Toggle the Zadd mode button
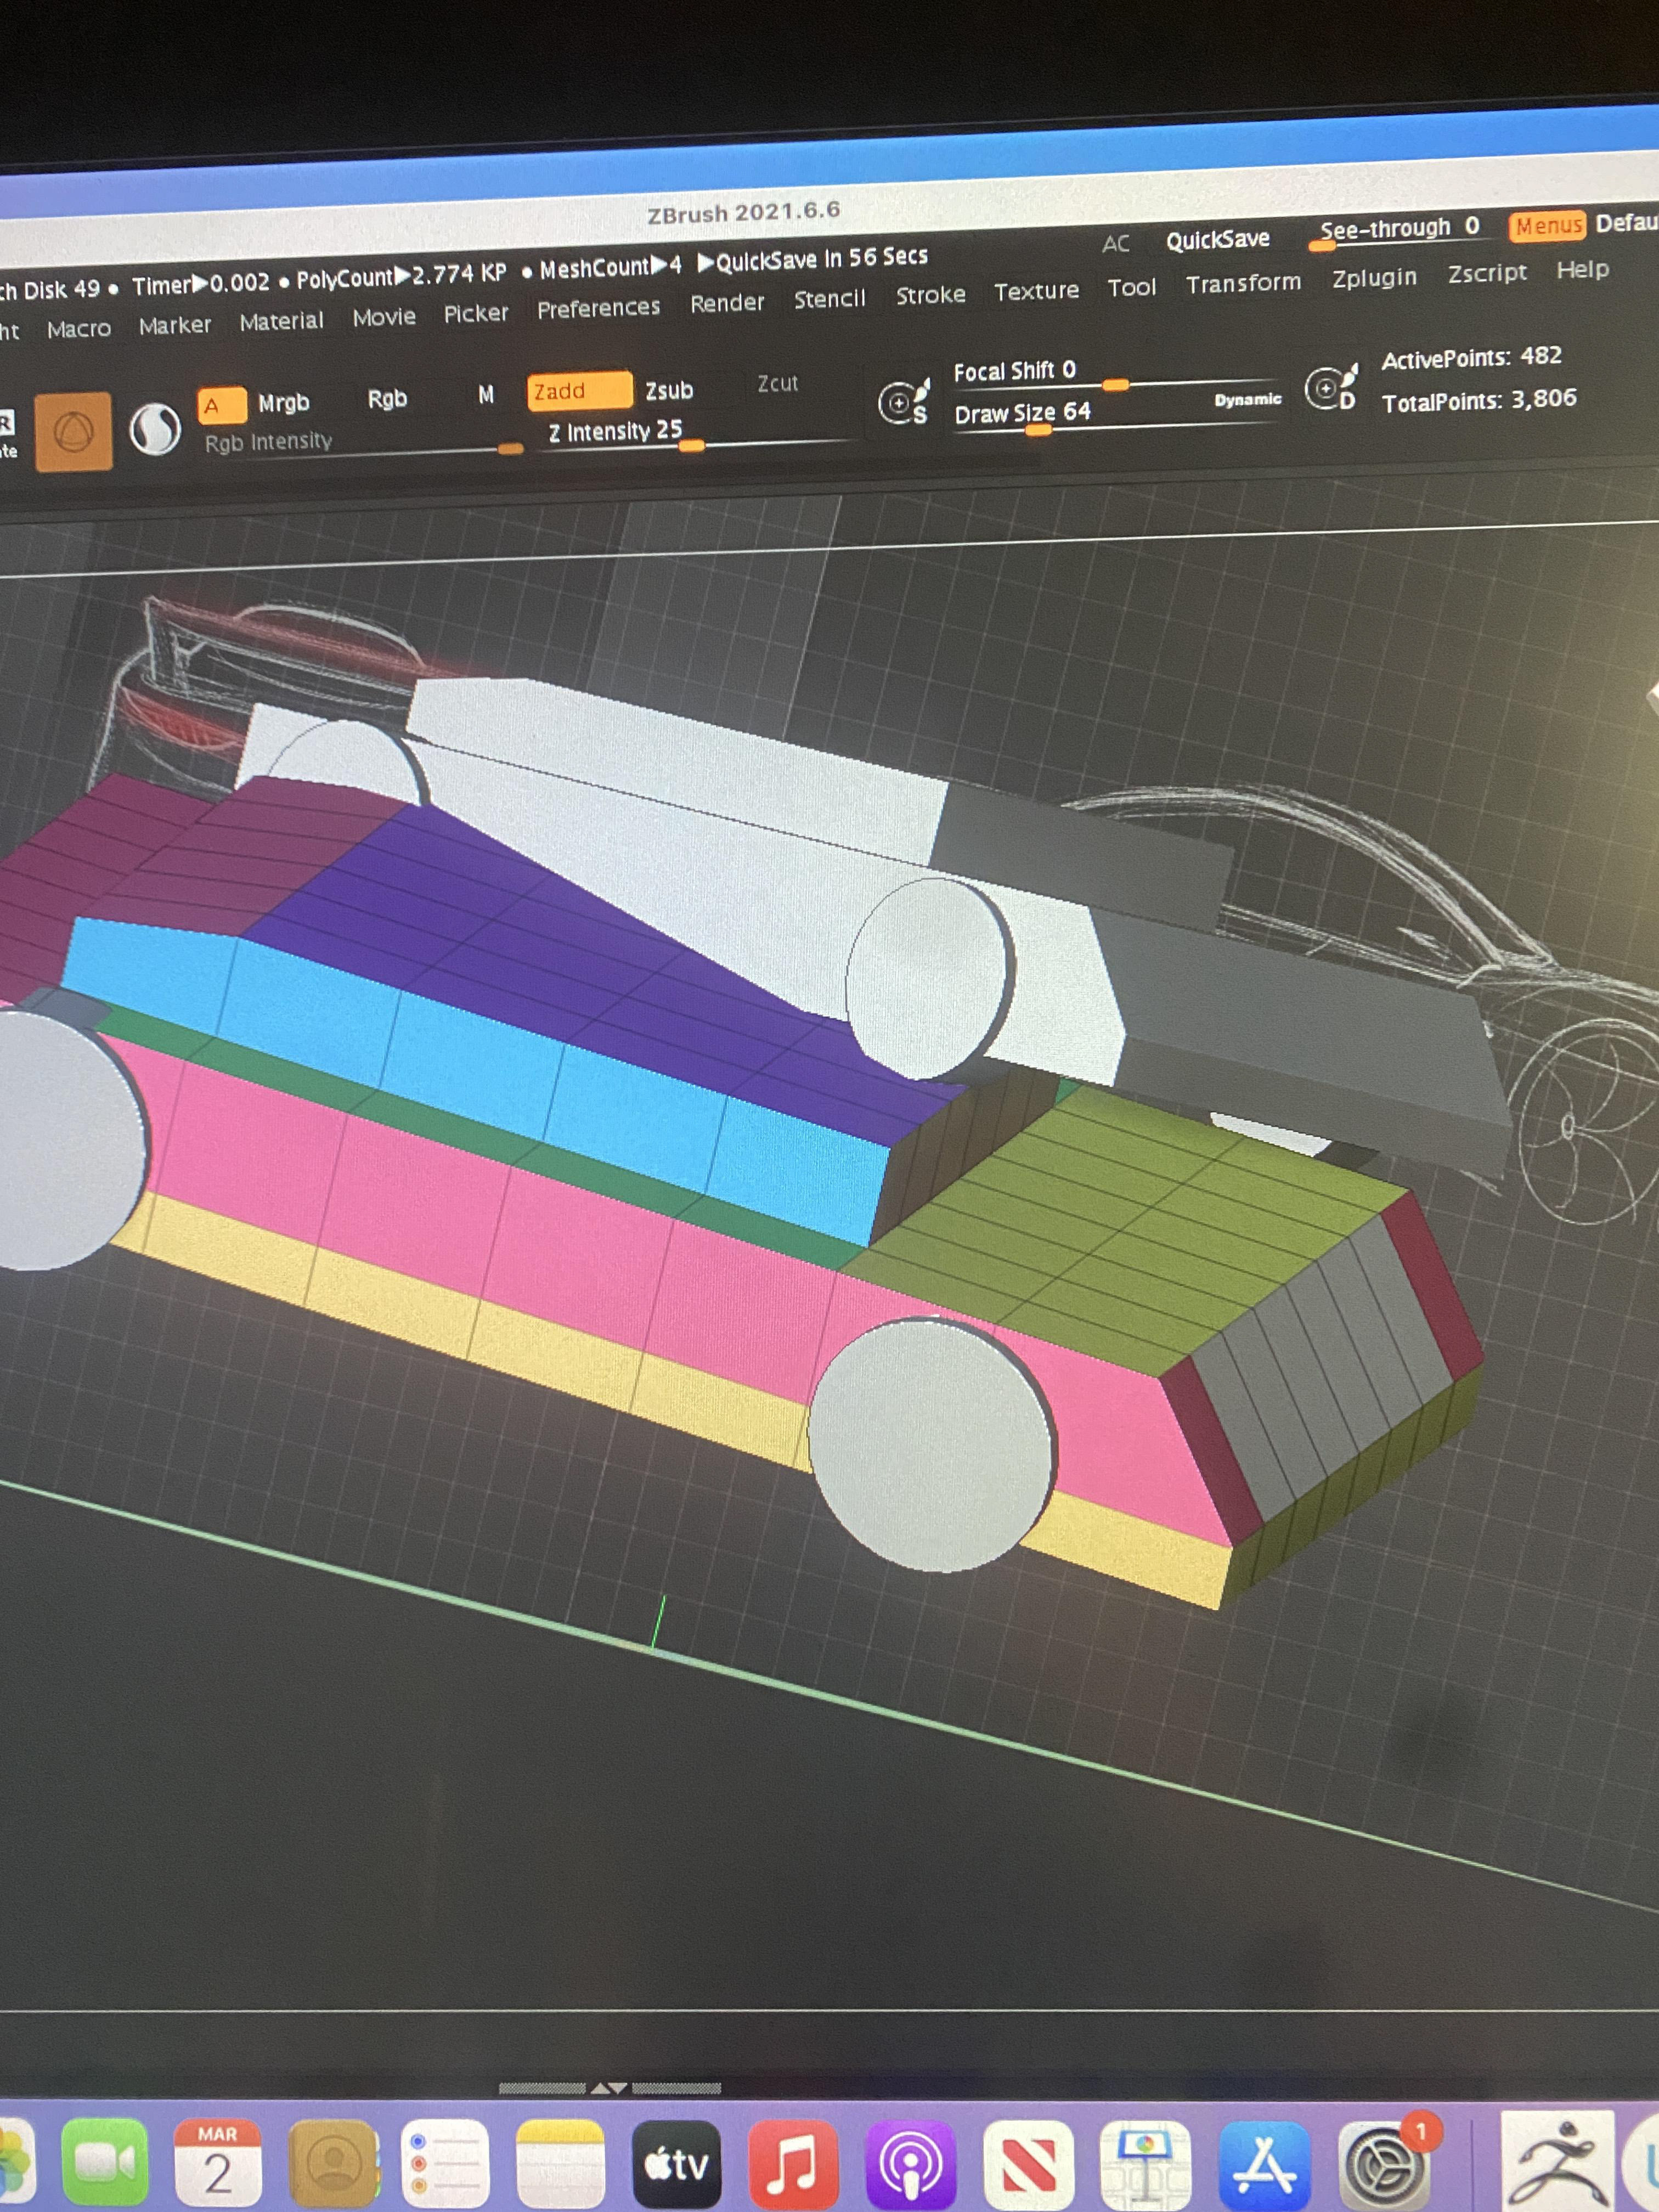Image resolution: width=1659 pixels, height=2212 pixels. coord(578,391)
